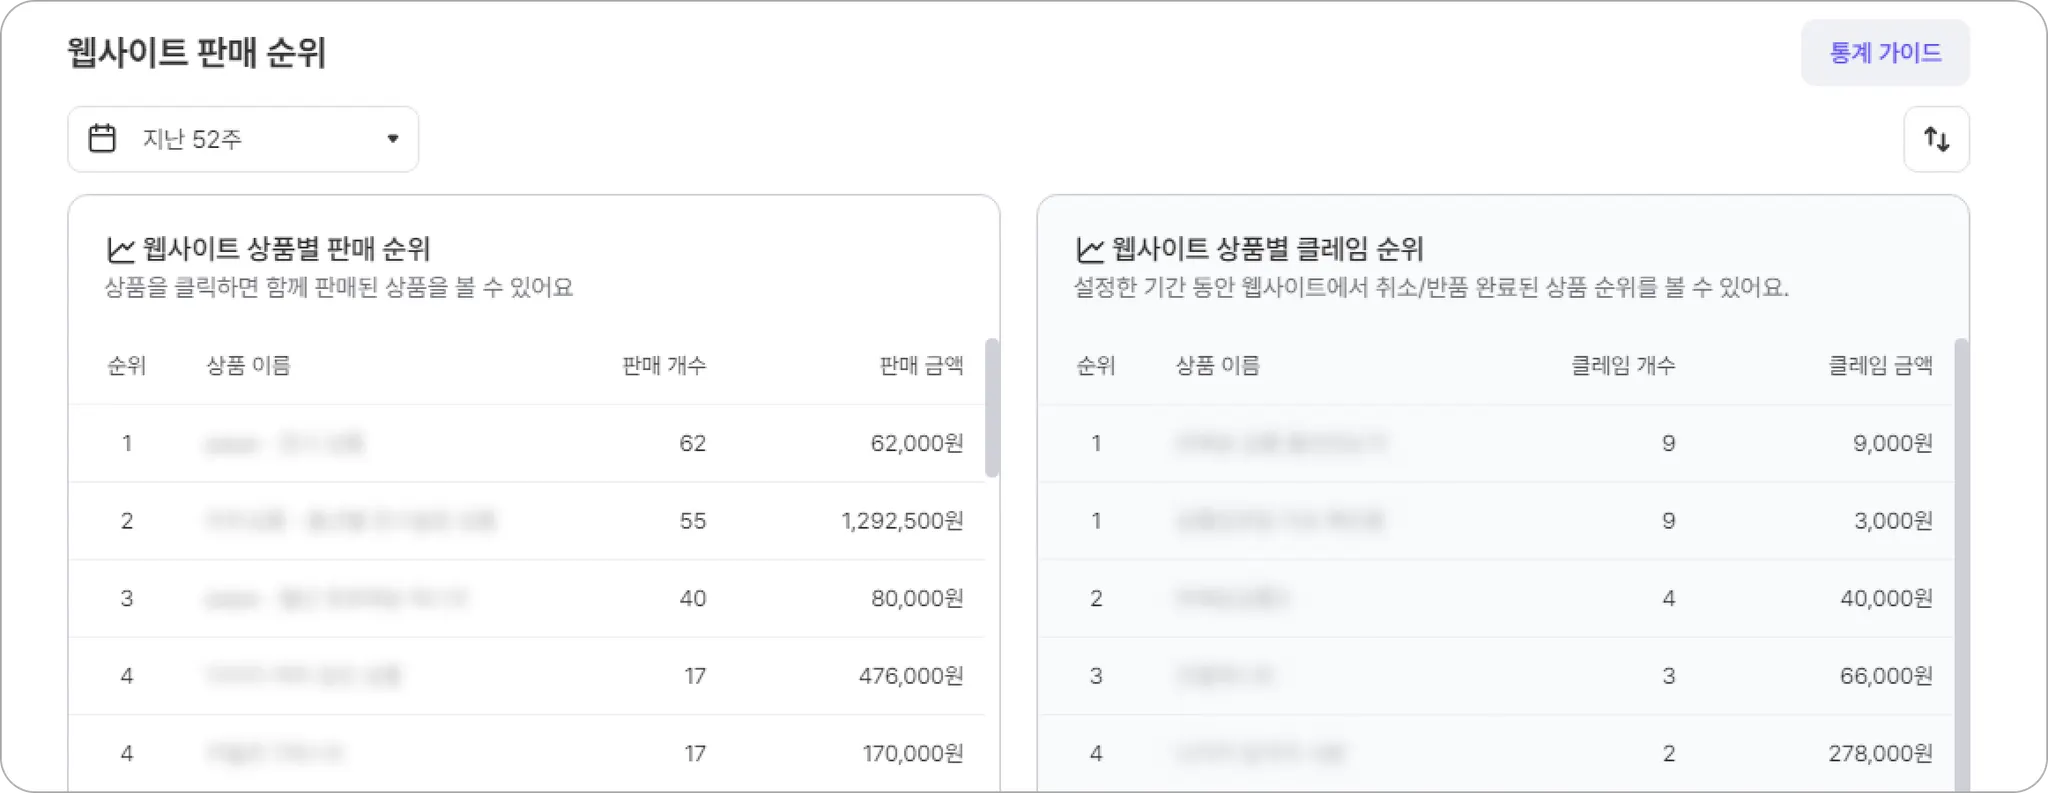Viewport: 2048px width, 793px height.
Task: Click the up-down swap arrows icon
Action: tap(1936, 139)
